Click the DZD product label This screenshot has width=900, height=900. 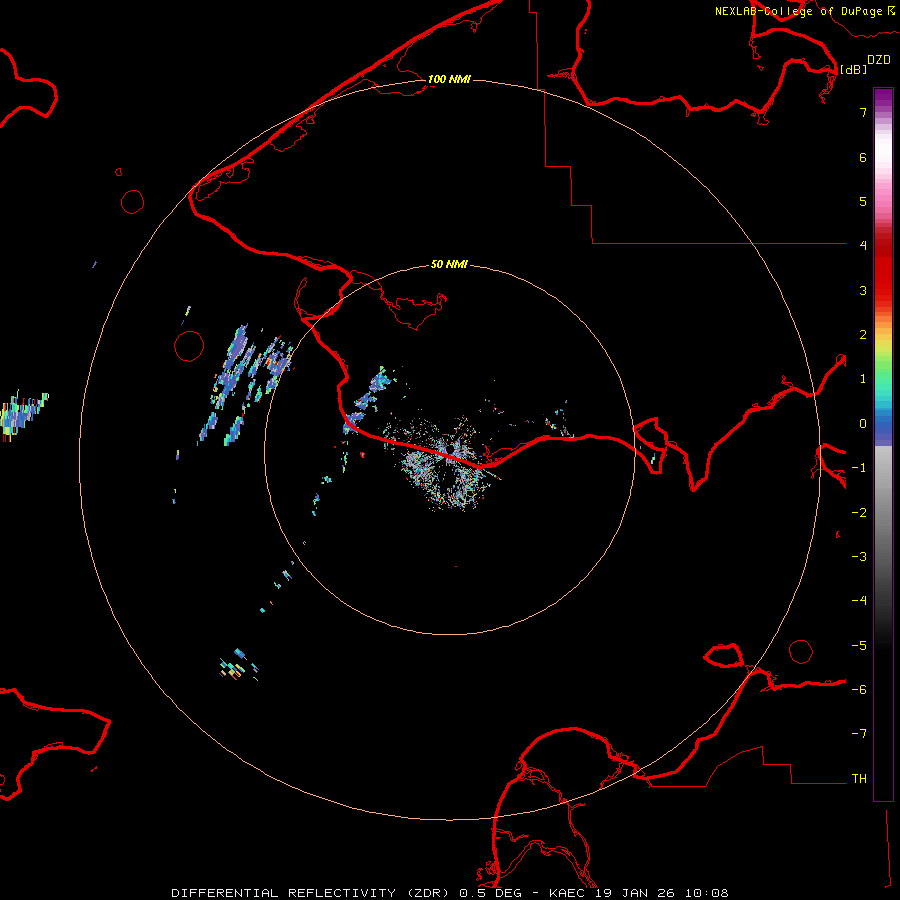pos(879,60)
